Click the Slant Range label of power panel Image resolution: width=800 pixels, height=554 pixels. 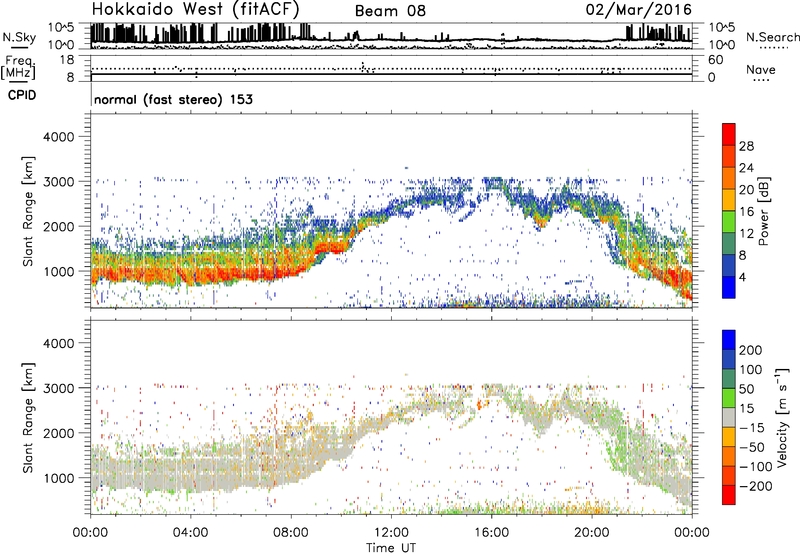click(28, 211)
